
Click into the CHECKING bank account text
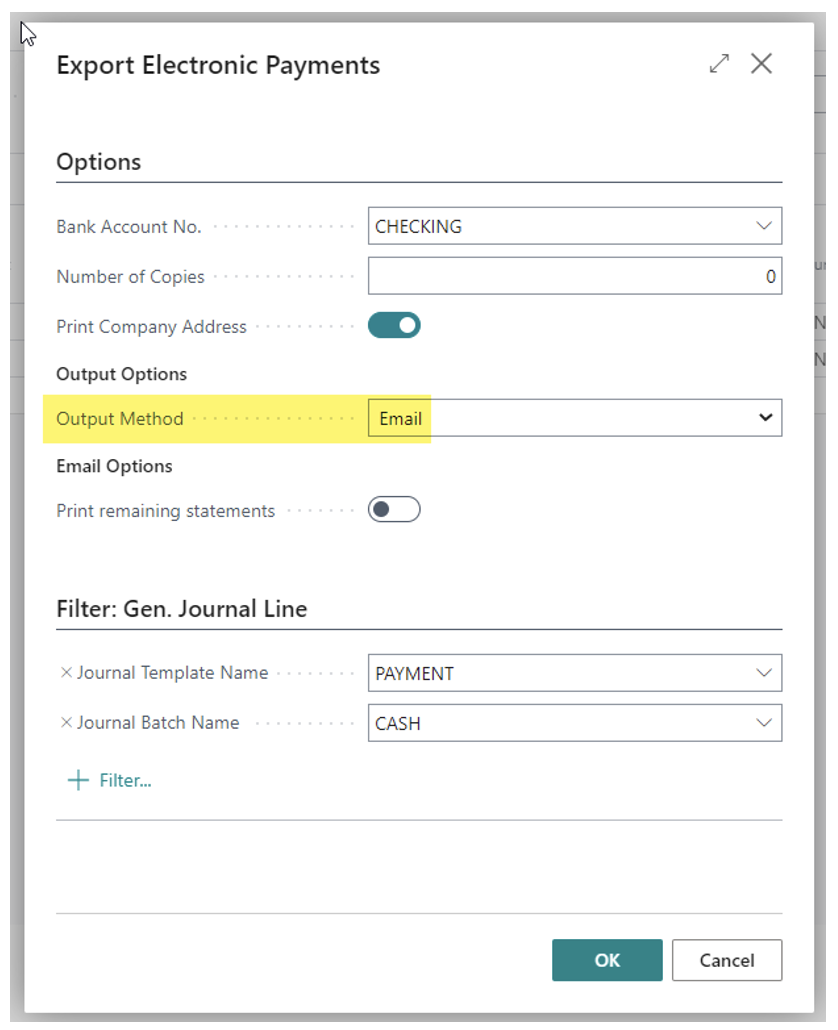(x=418, y=226)
